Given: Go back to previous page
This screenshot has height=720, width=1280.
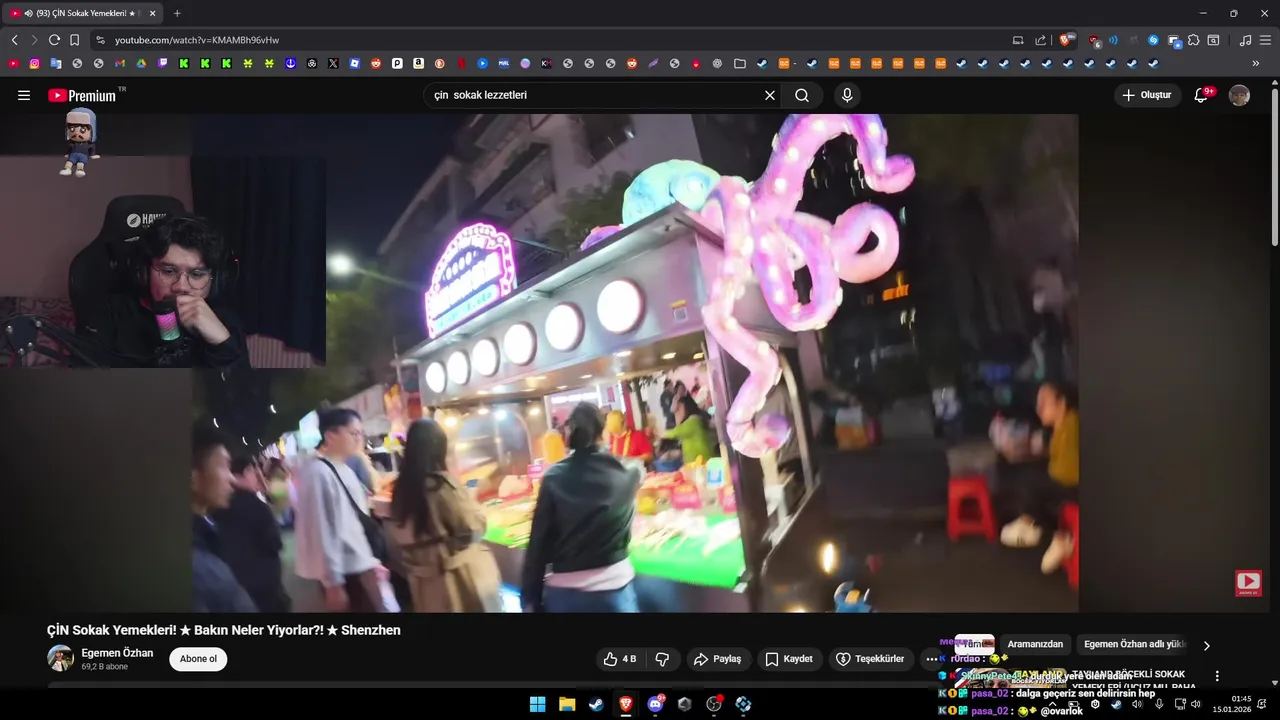Looking at the screenshot, I should pos(14,40).
